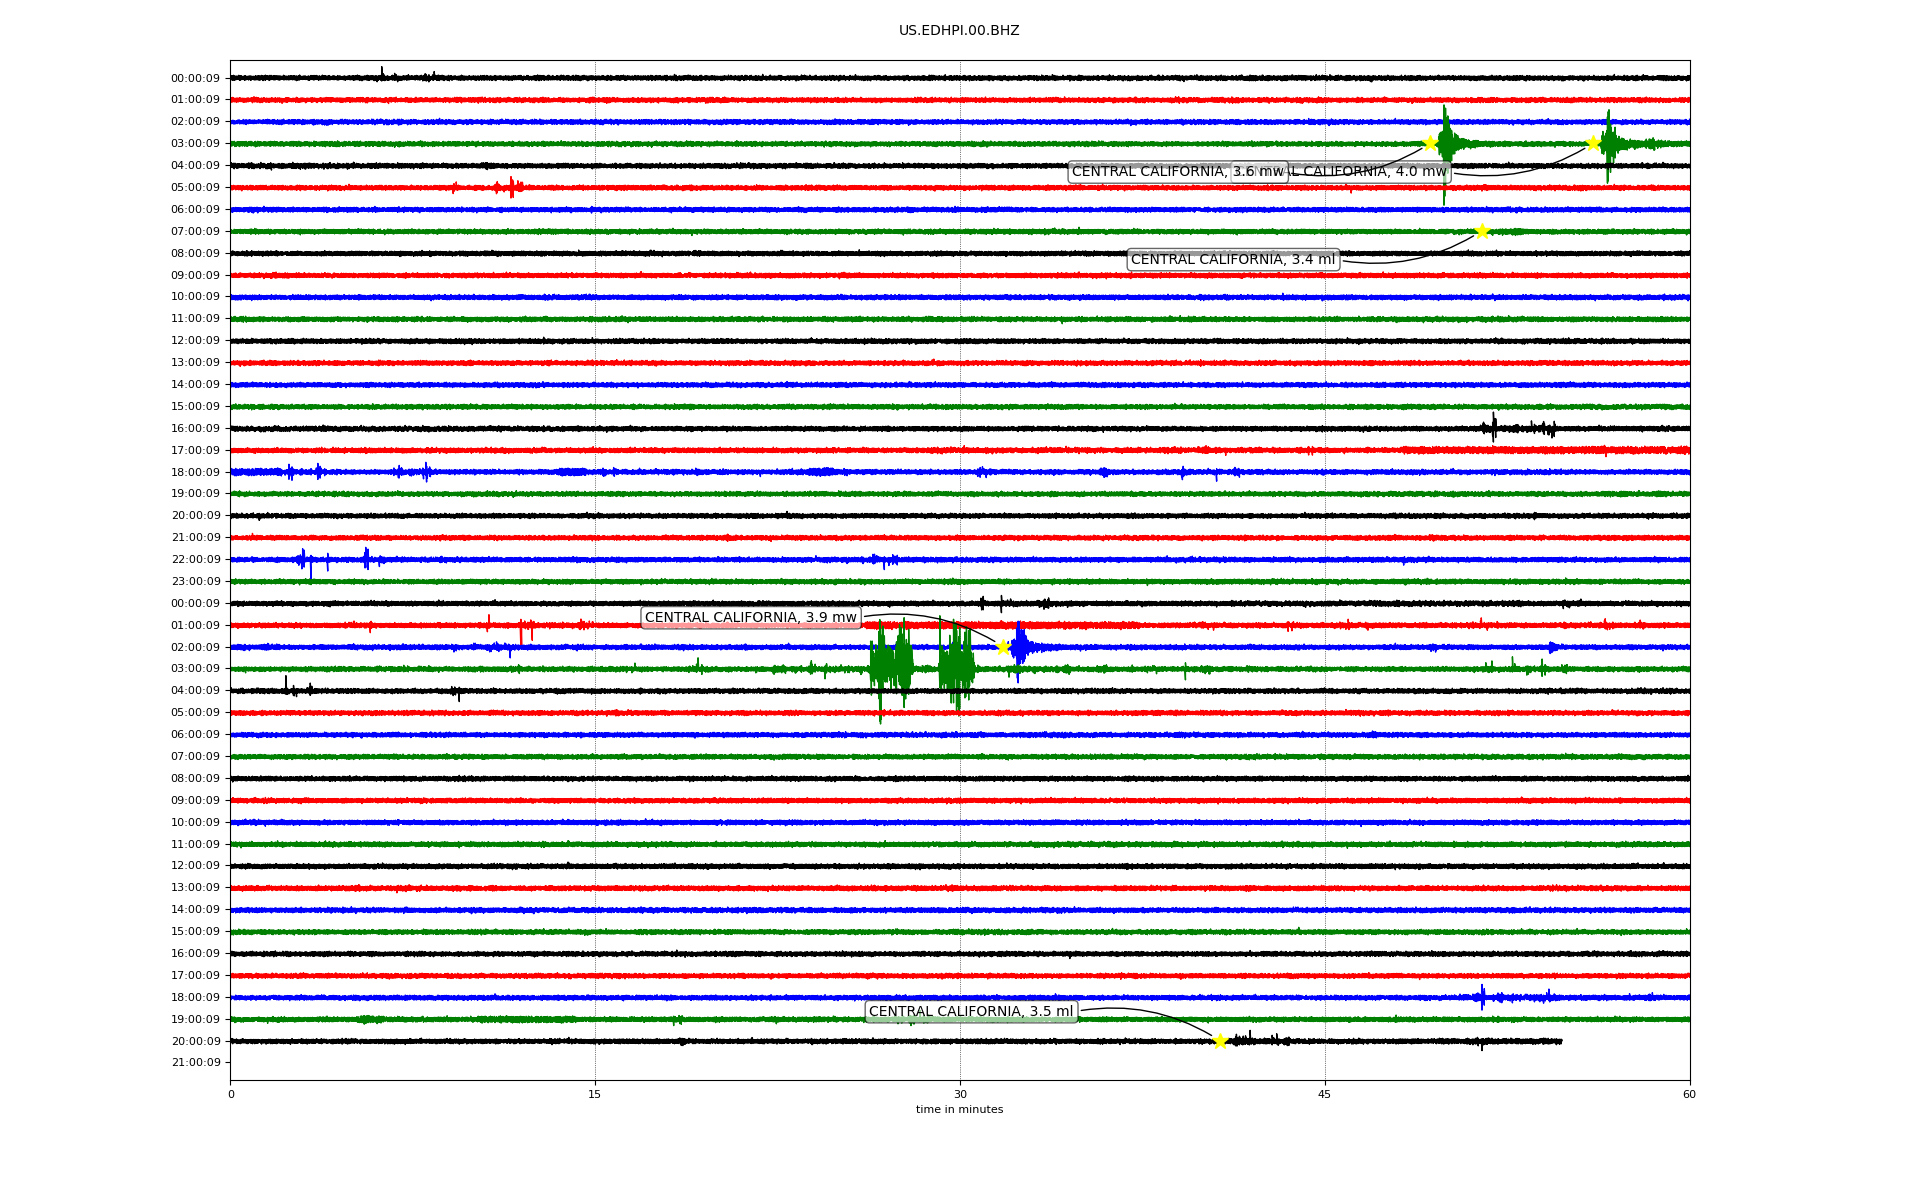
Task: Click the star marker for the 3.4 ml event
Action: 1482,232
